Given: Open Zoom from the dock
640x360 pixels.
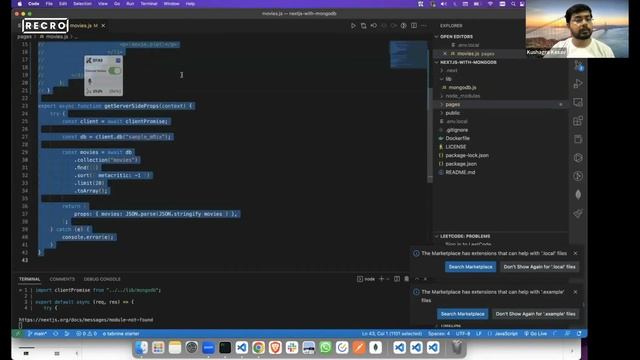Looking at the screenshot, I should (x=208, y=348).
